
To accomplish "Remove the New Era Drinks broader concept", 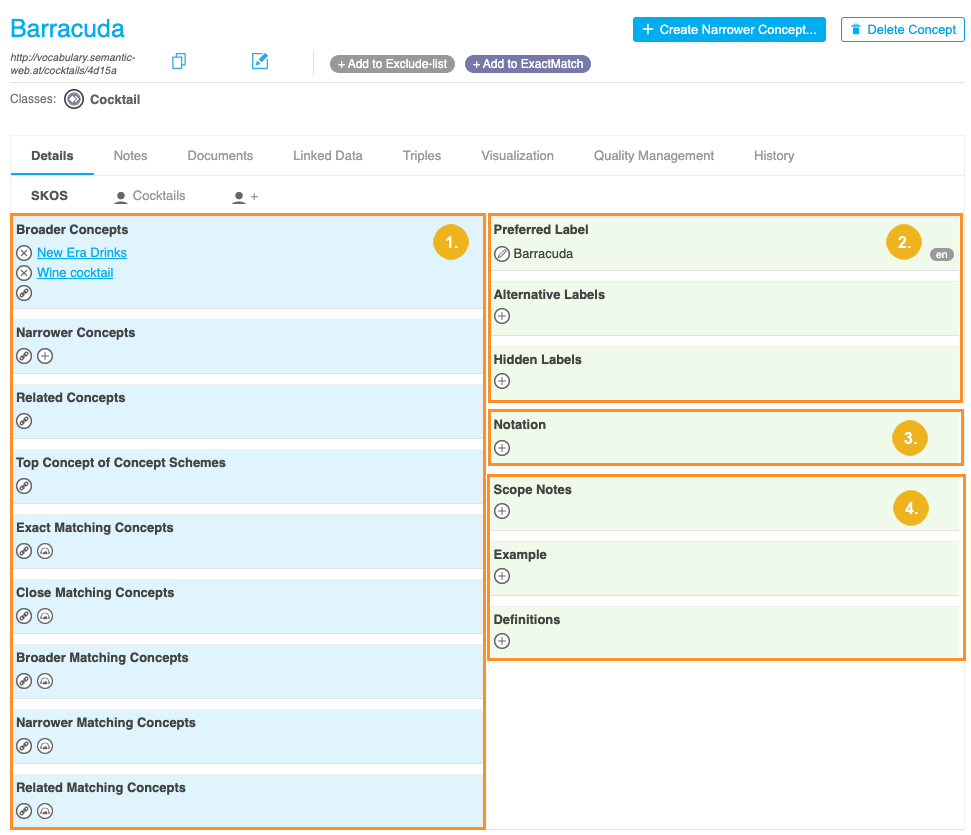I will 24,253.
